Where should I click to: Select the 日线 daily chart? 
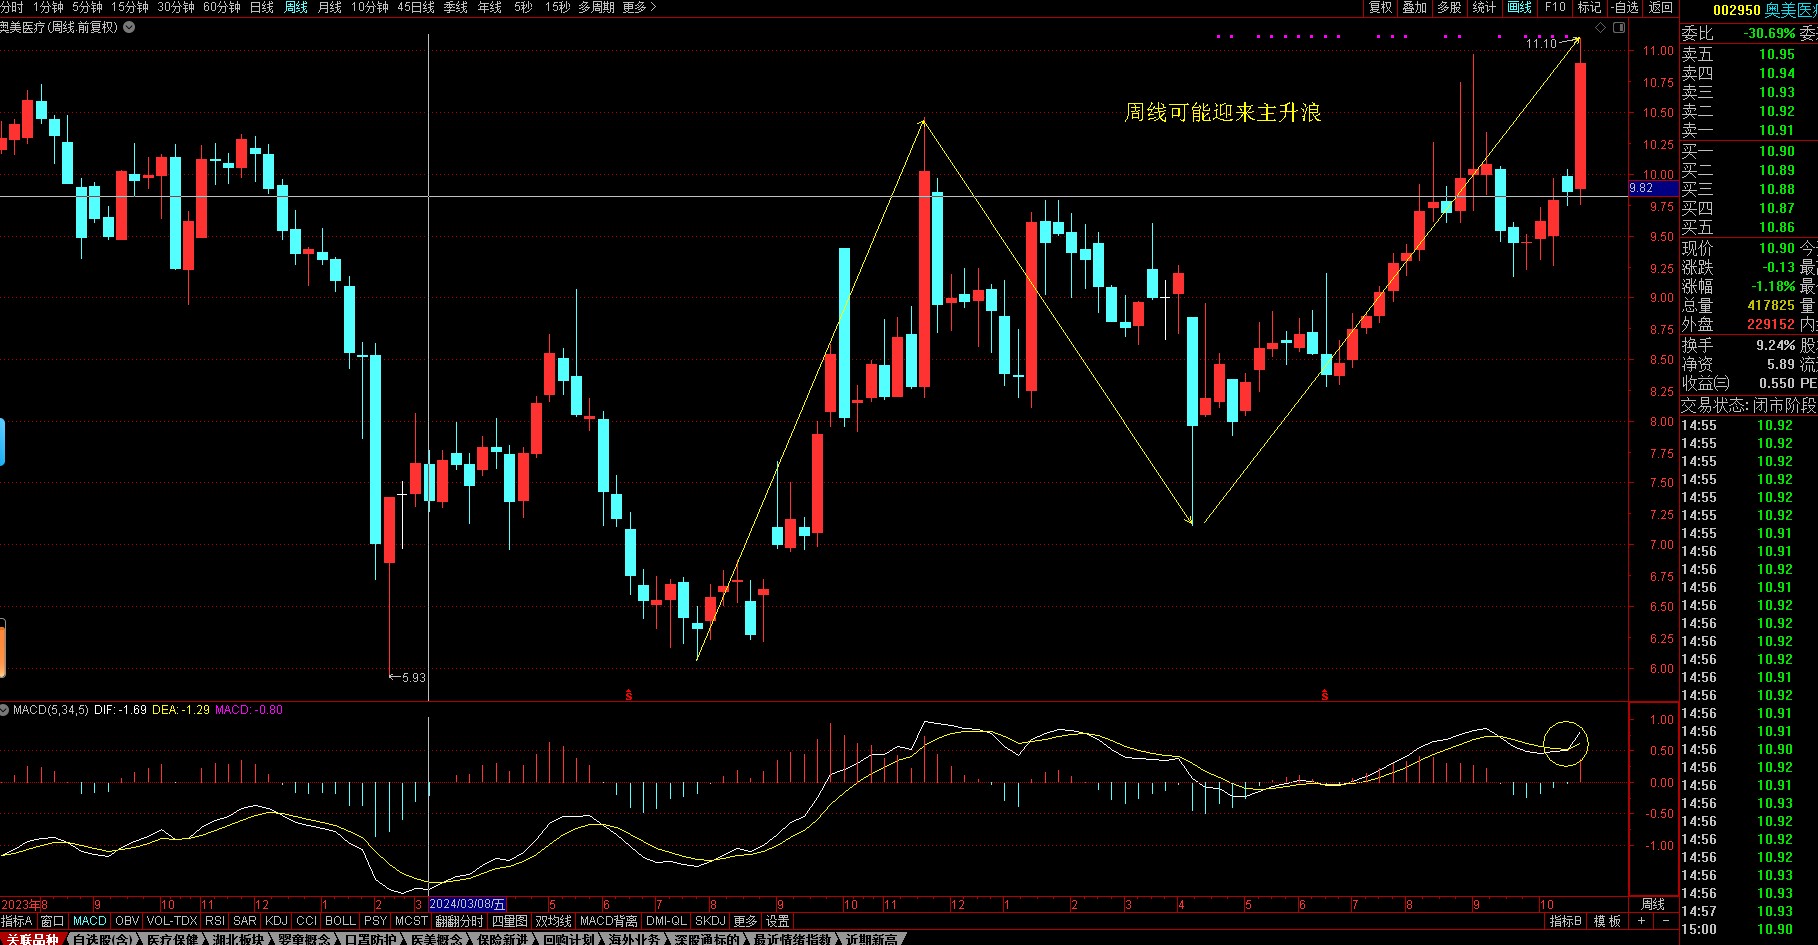261,7
